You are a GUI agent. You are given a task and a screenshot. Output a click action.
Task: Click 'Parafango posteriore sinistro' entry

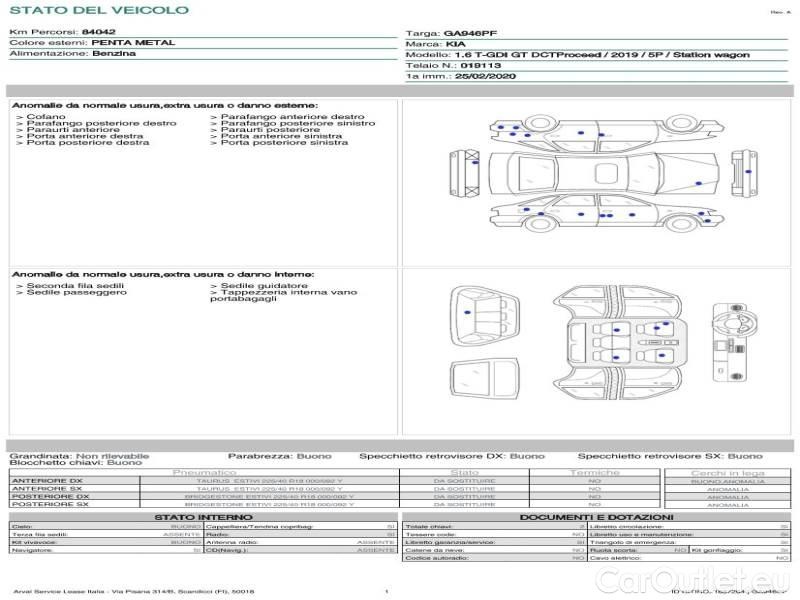(x=297, y=123)
